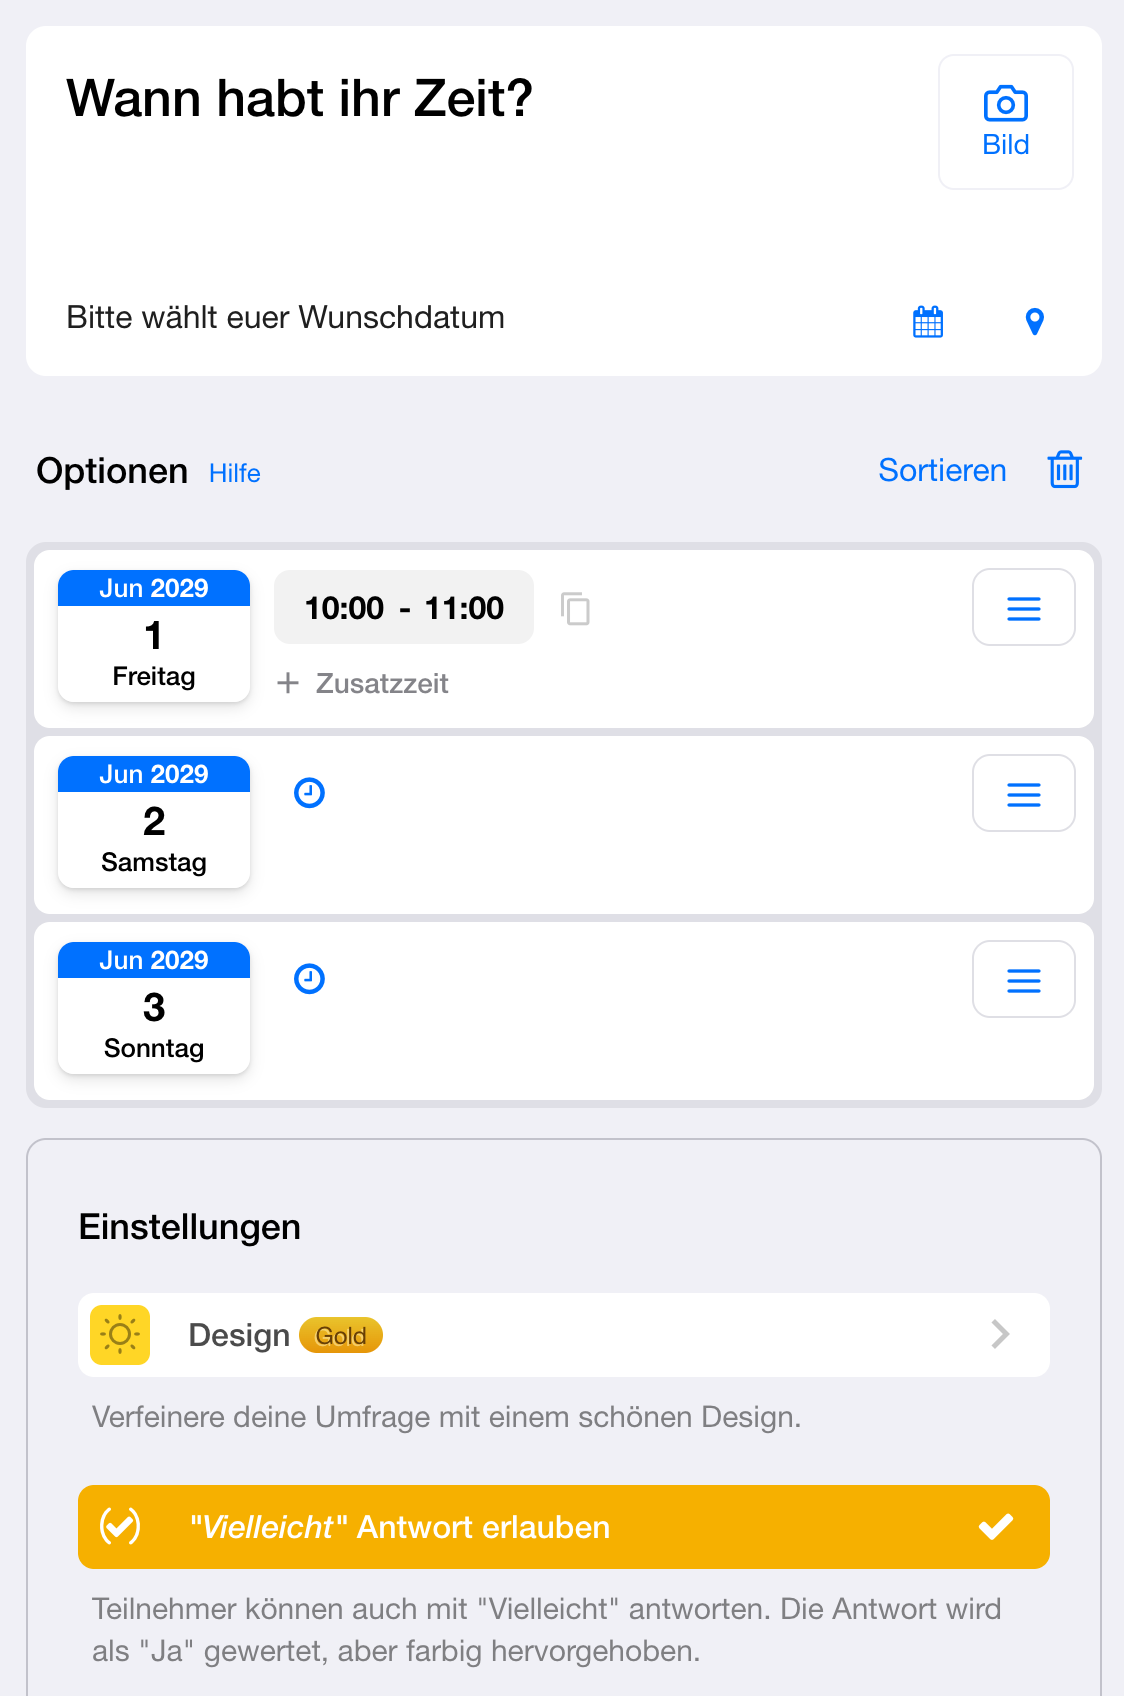The width and height of the screenshot is (1124, 1696).
Task: Add time using Samstag clock icon
Action: (309, 793)
